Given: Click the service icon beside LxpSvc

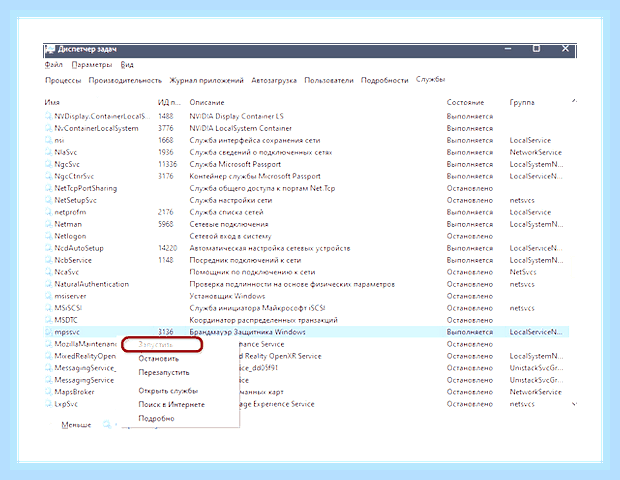Looking at the screenshot, I should pyautogui.click(x=48, y=404).
